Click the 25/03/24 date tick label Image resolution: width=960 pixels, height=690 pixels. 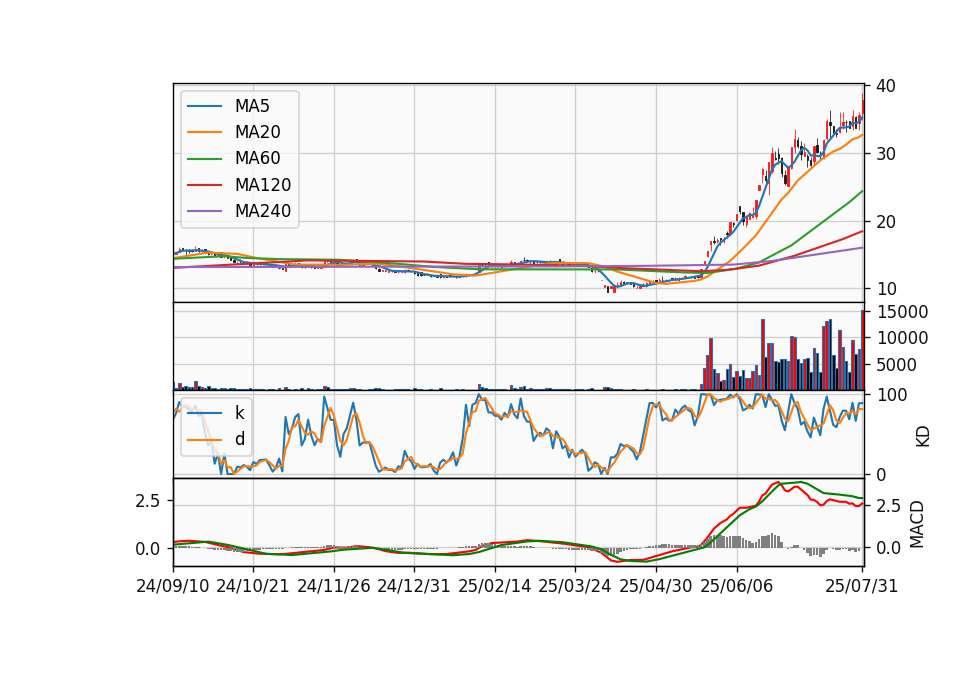[x=575, y=586]
